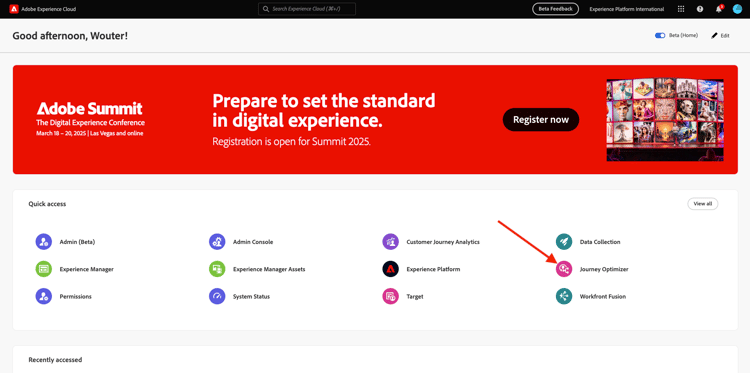The image size is (750, 373).
Task: Click the Permissions icon
Action: pyautogui.click(x=44, y=296)
